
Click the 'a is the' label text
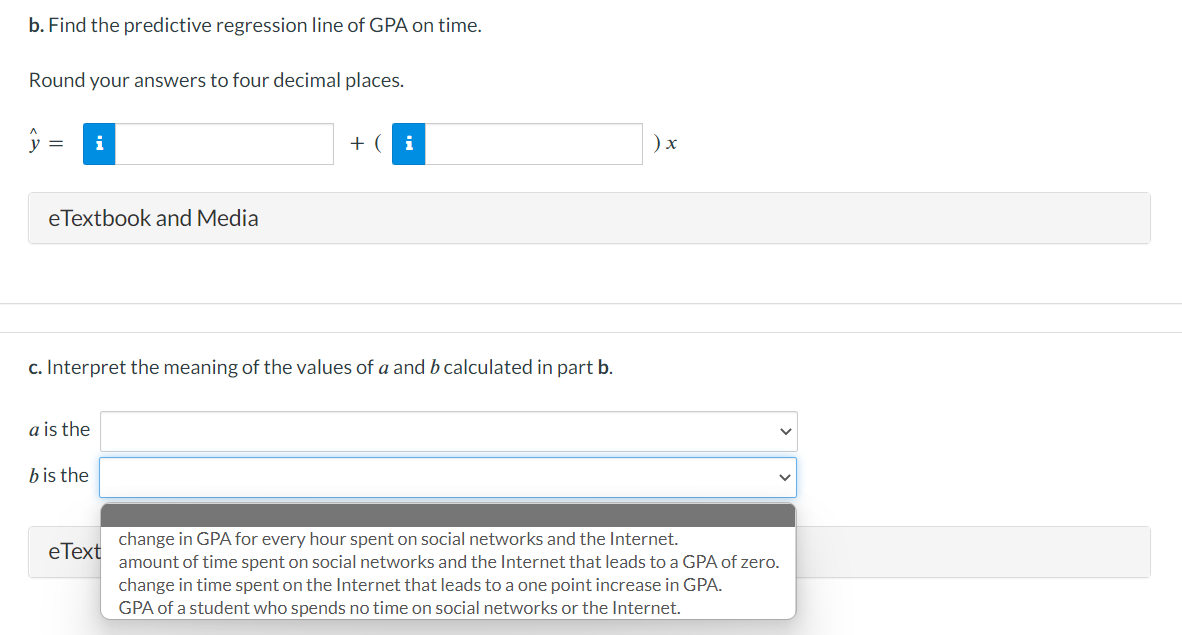tap(60, 429)
